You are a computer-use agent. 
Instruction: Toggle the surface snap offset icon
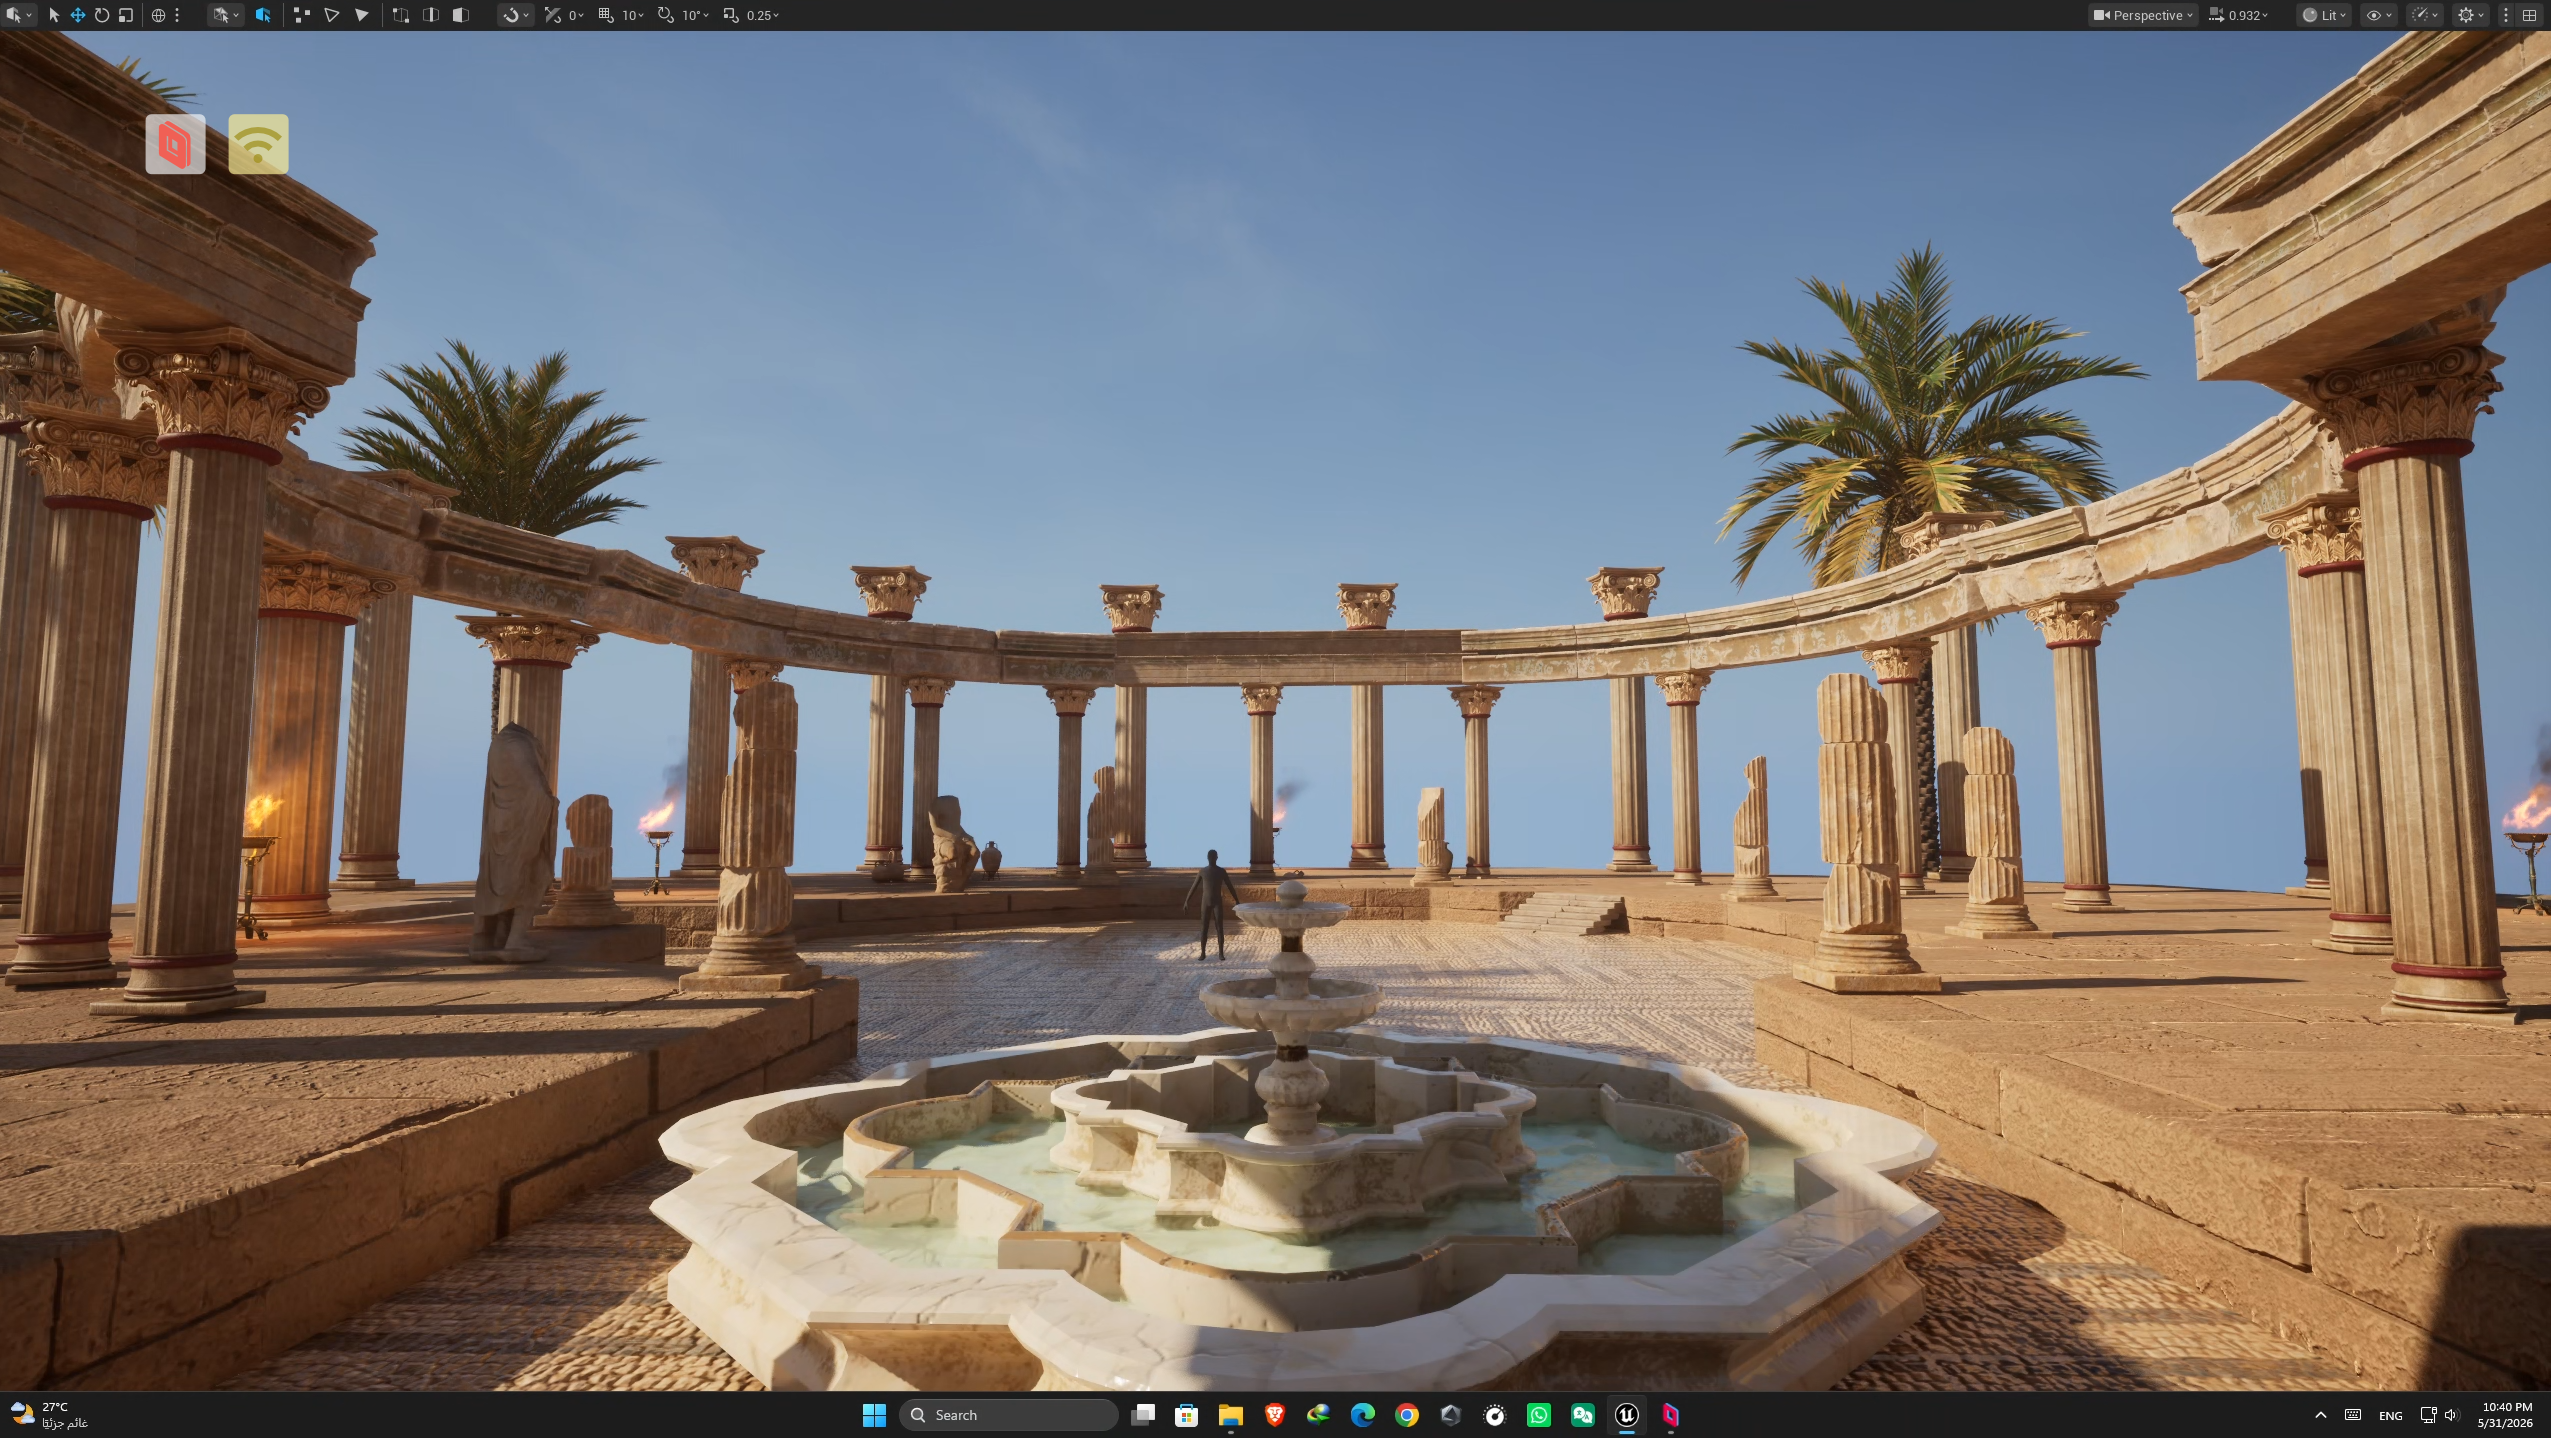point(553,15)
